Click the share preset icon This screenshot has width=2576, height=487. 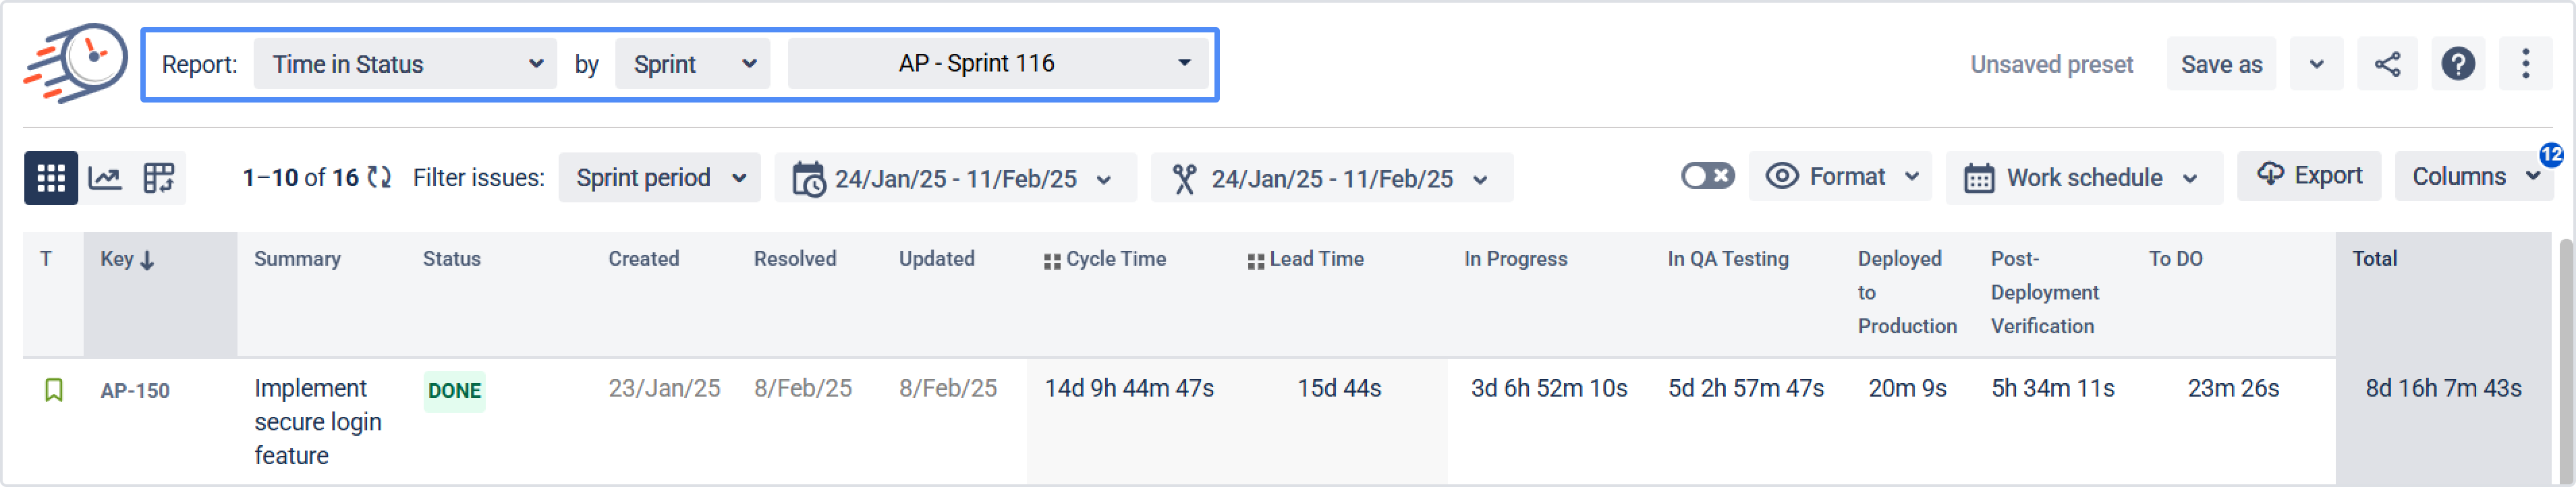pos(2386,65)
